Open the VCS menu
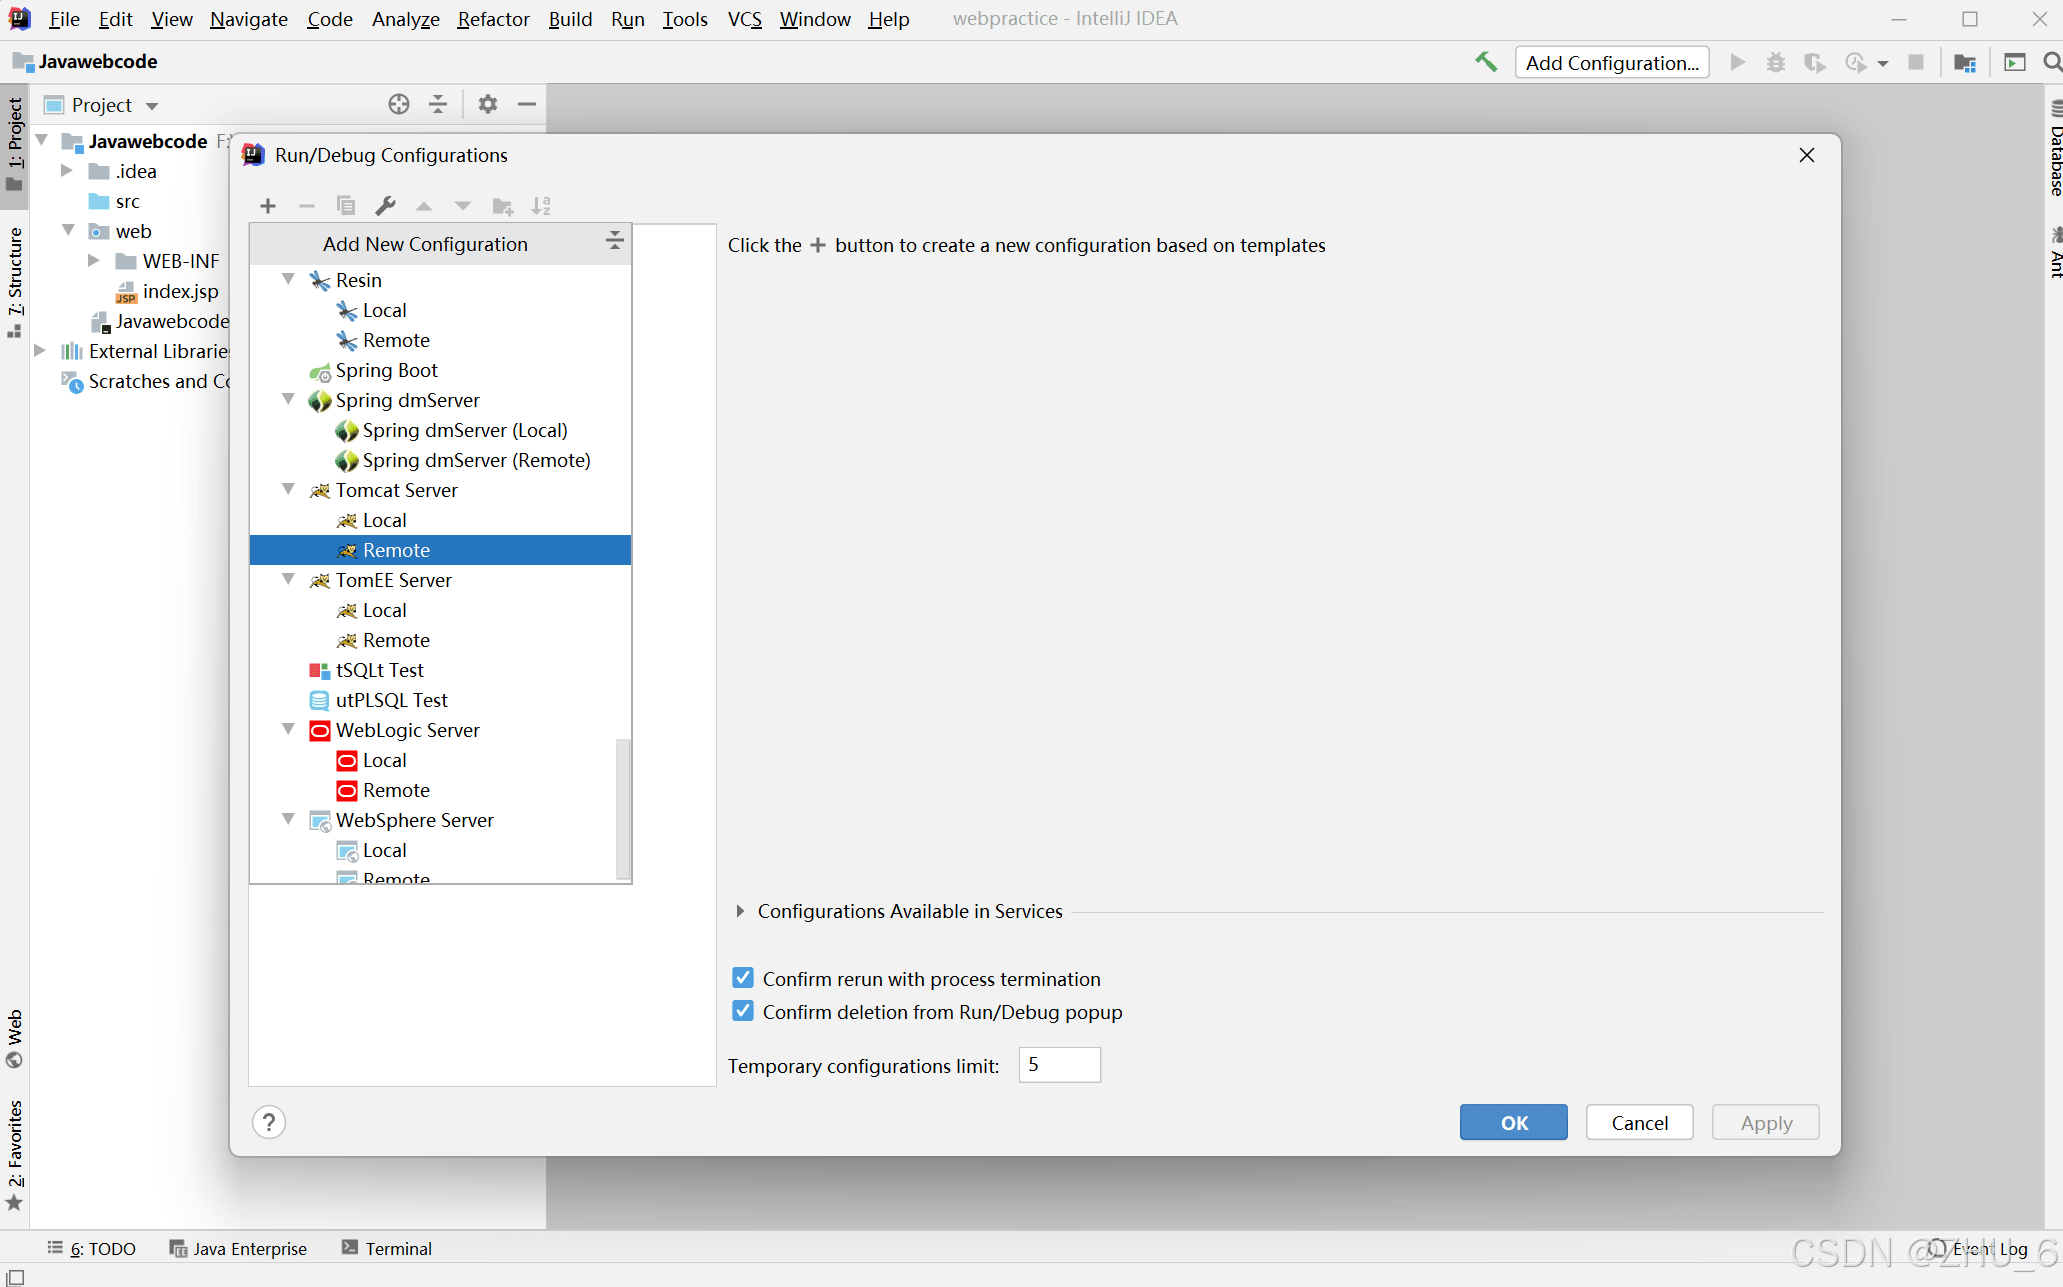 tap(744, 19)
